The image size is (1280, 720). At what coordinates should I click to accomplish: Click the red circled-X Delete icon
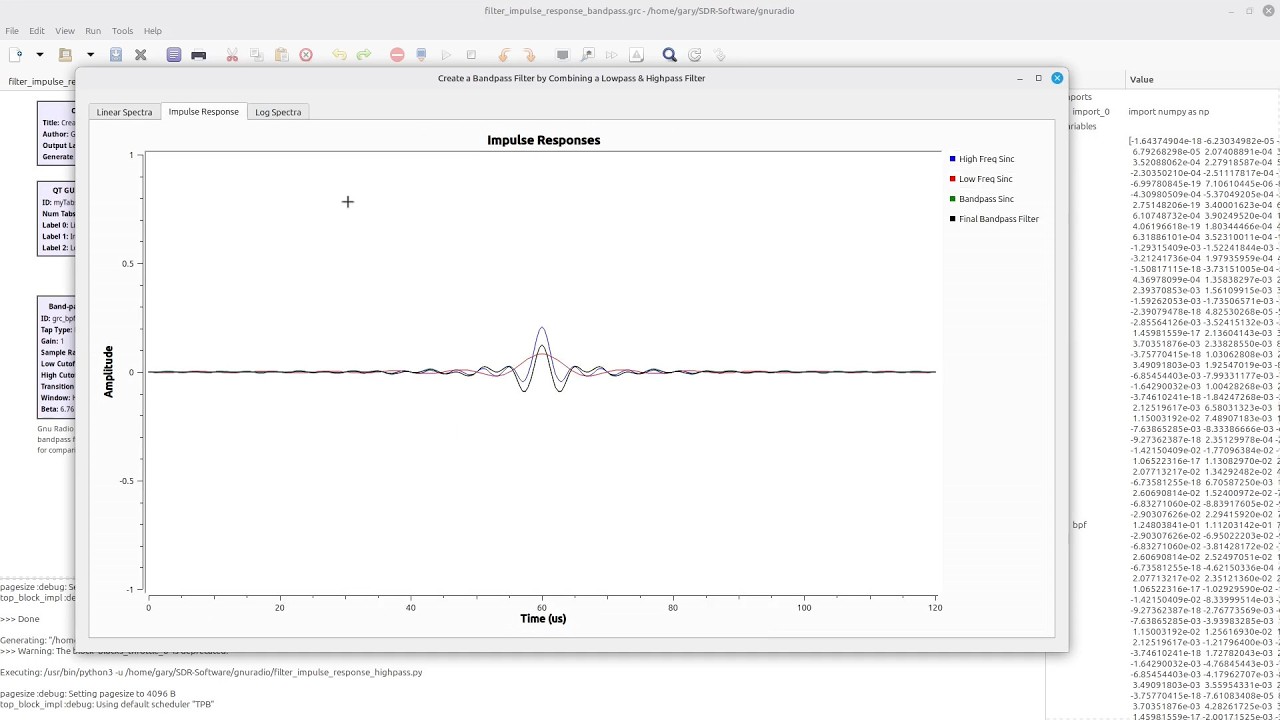306,55
